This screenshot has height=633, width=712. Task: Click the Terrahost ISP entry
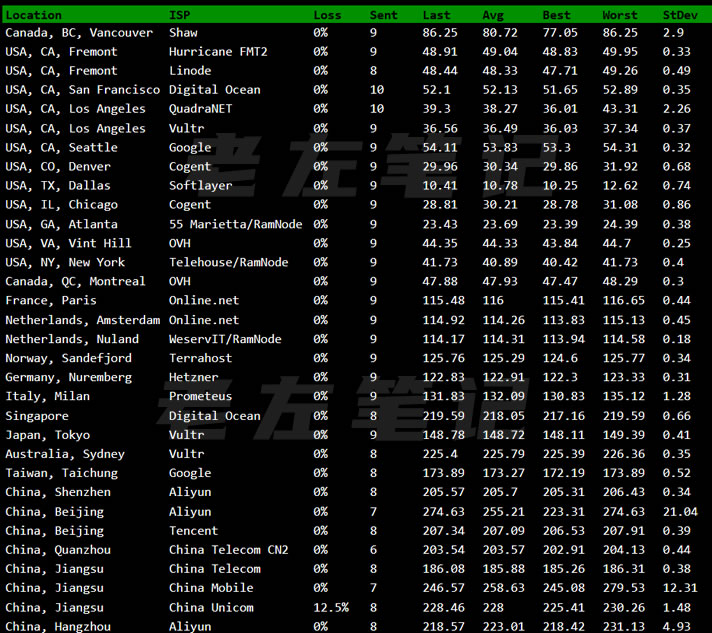(200, 358)
